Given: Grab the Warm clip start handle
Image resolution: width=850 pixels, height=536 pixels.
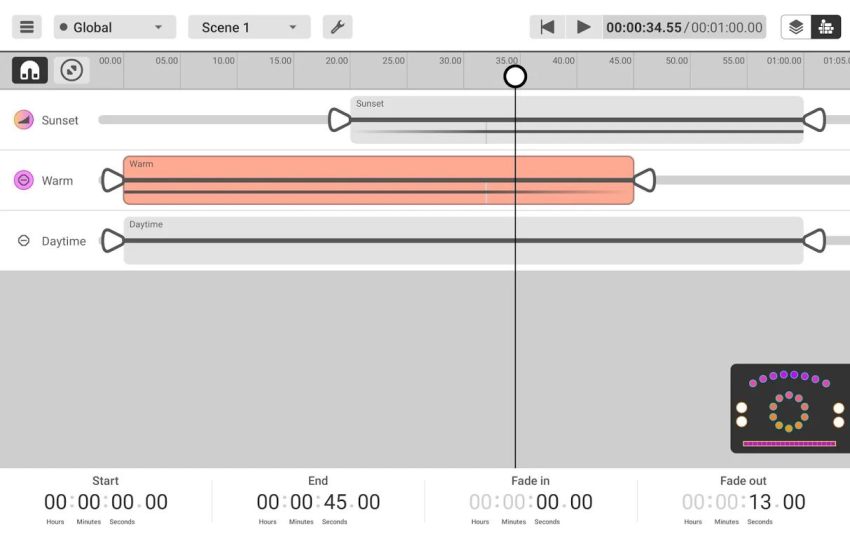Looking at the screenshot, I should click(113, 180).
